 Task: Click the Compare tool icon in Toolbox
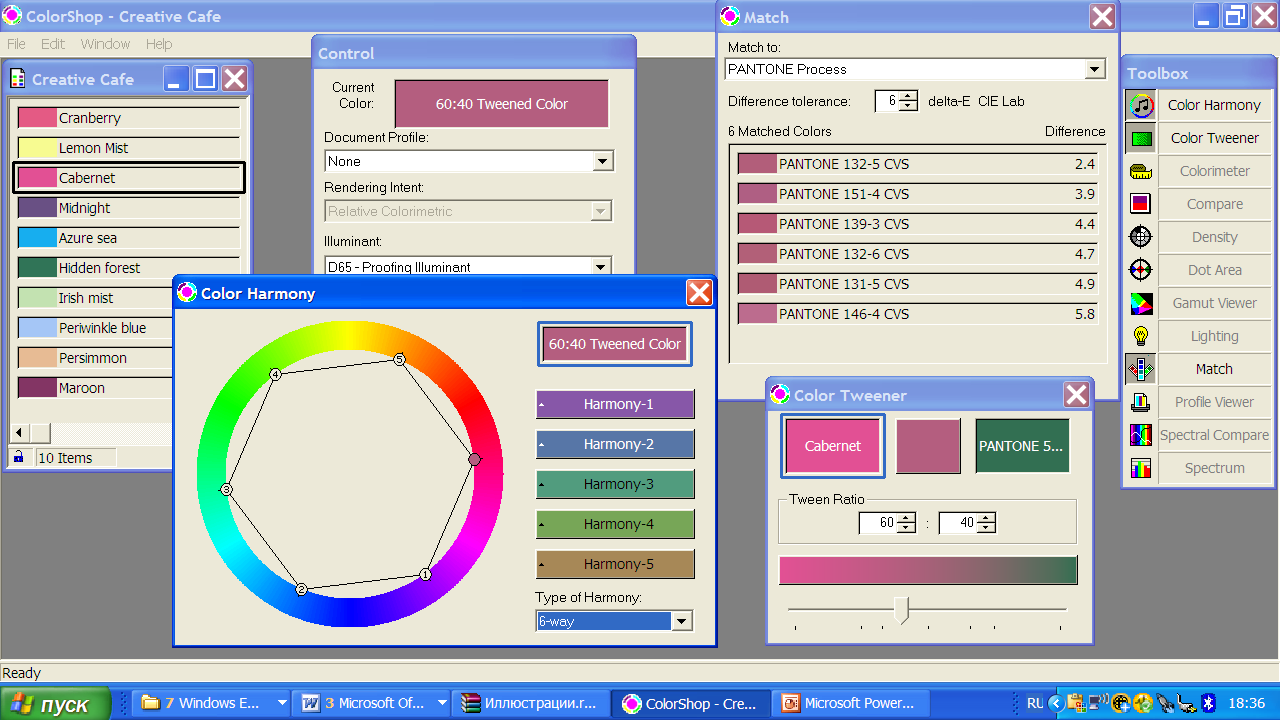click(x=1141, y=204)
